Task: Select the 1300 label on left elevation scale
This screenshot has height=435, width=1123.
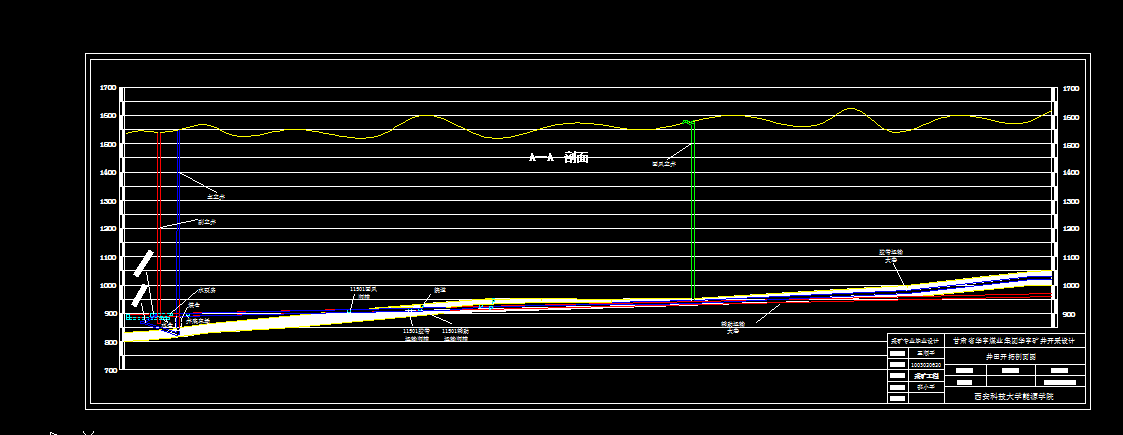Action: (x=108, y=201)
